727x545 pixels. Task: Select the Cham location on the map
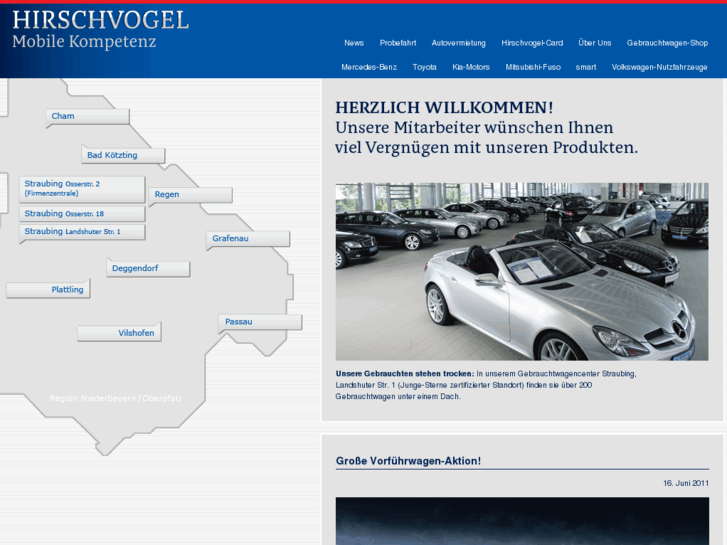pyautogui.click(x=88, y=116)
